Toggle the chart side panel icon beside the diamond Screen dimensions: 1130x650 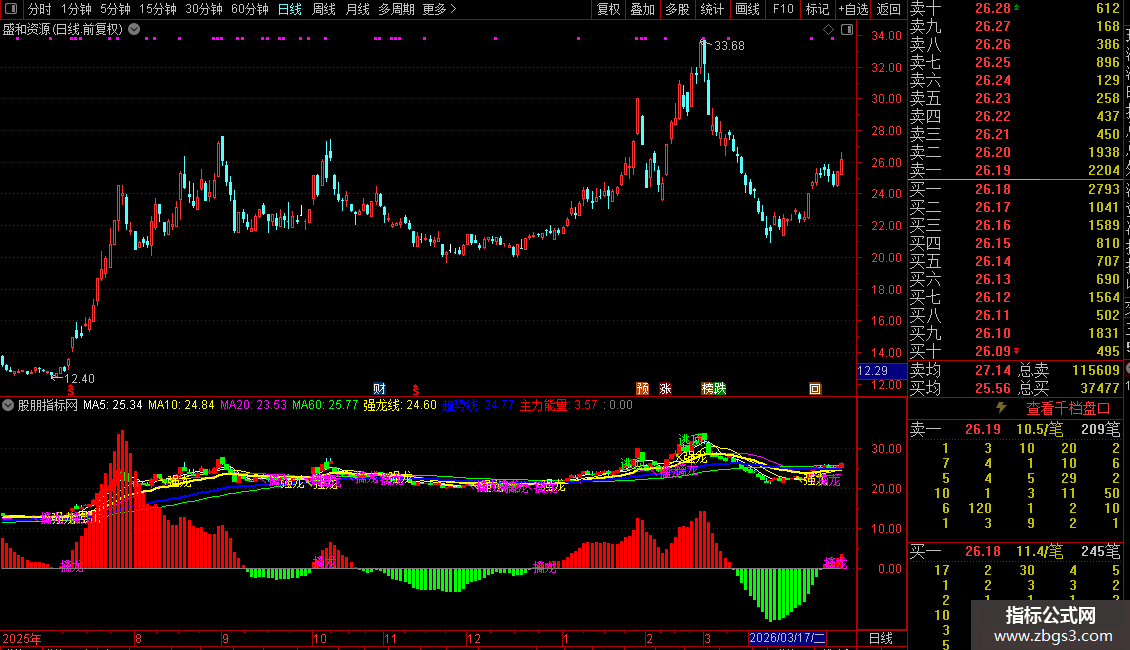pyautogui.click(x=847, y=30)
